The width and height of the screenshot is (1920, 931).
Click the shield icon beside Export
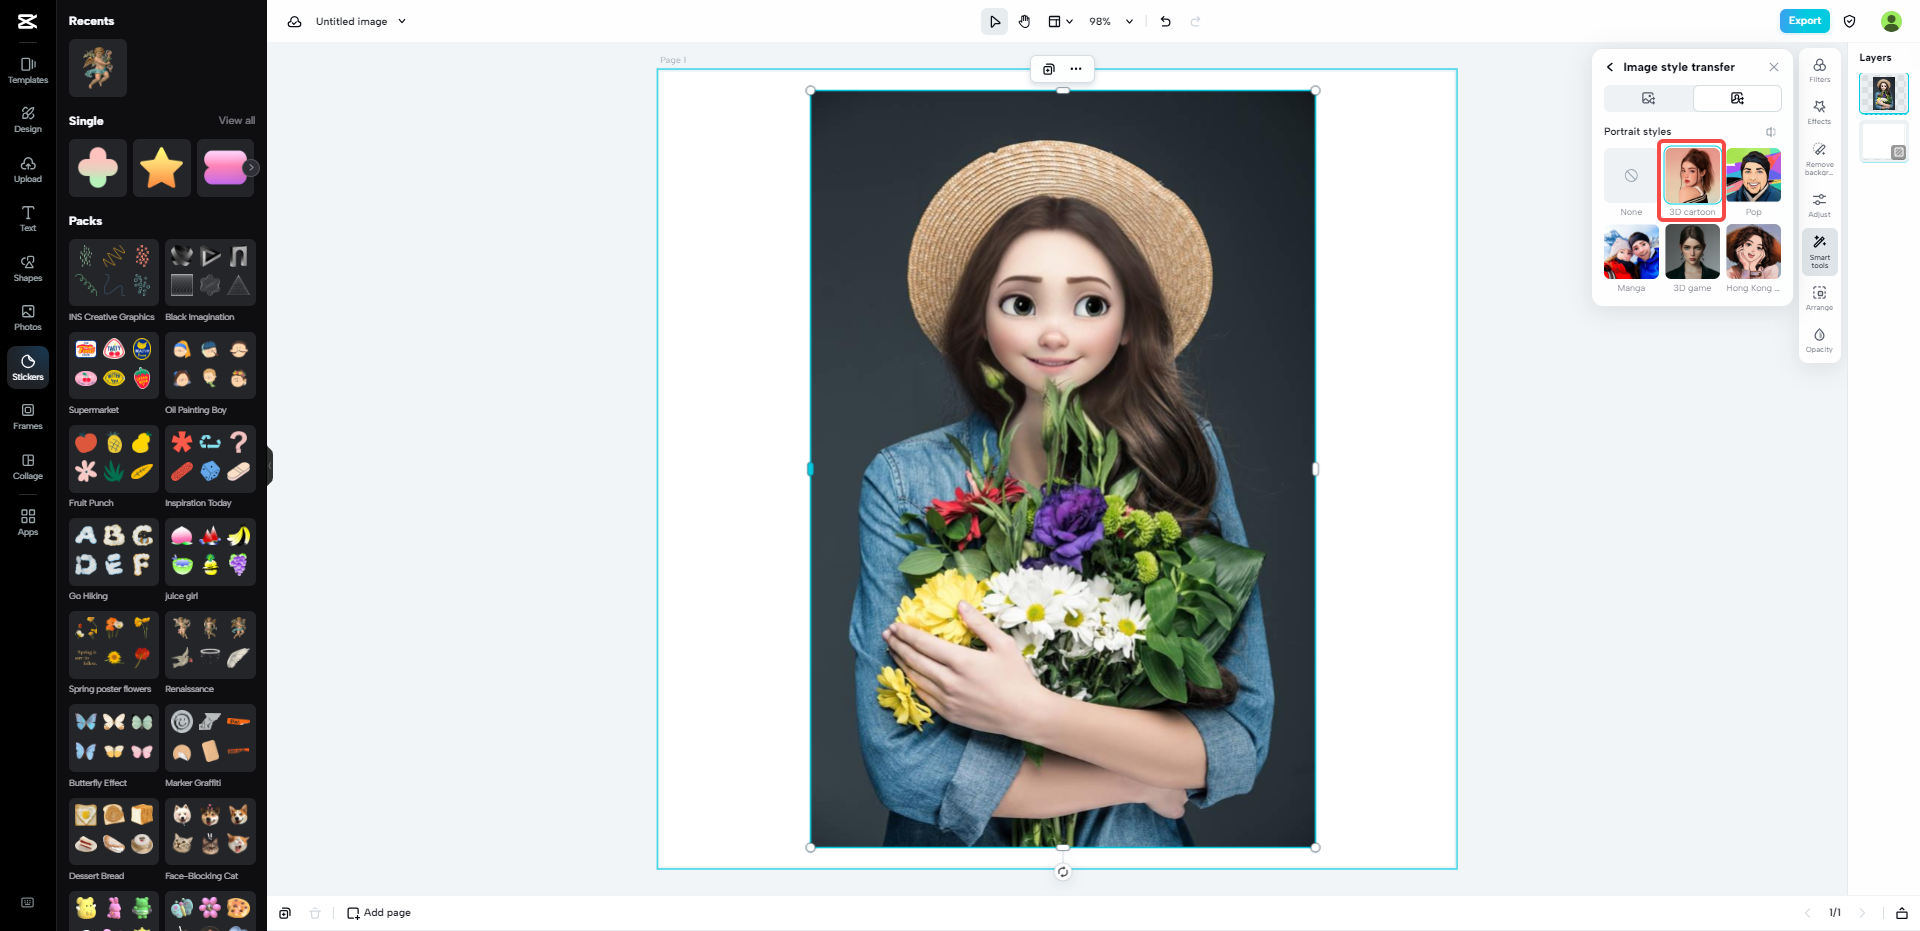(1850, 21)
